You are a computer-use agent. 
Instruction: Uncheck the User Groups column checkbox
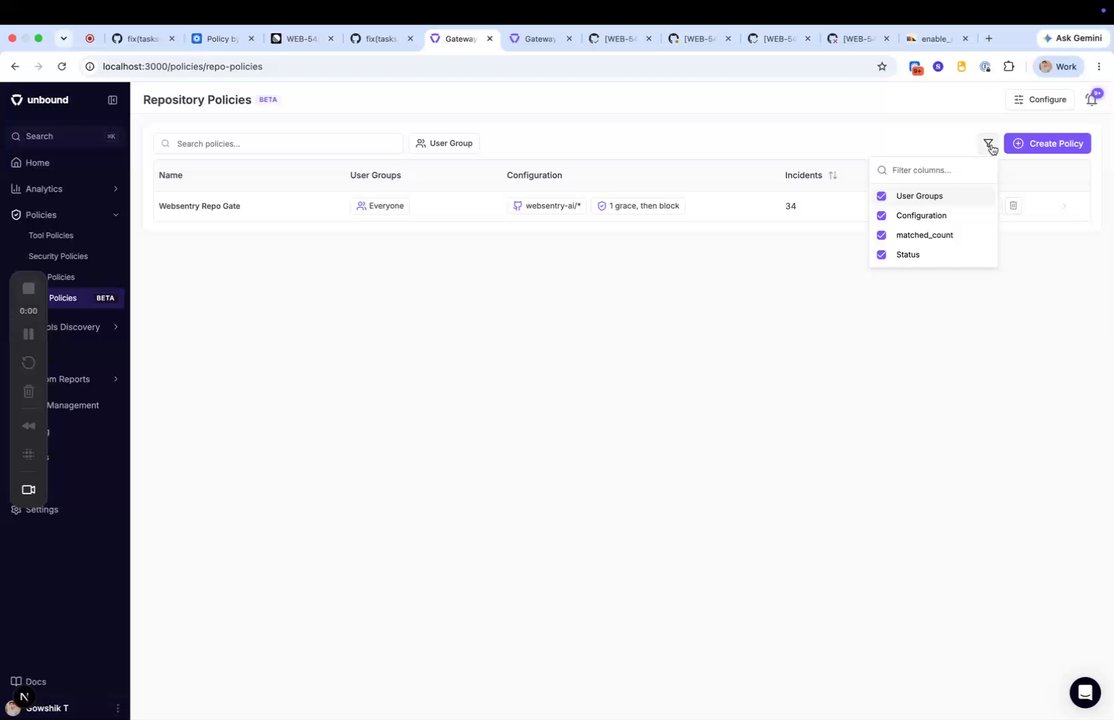coord(882,196)
